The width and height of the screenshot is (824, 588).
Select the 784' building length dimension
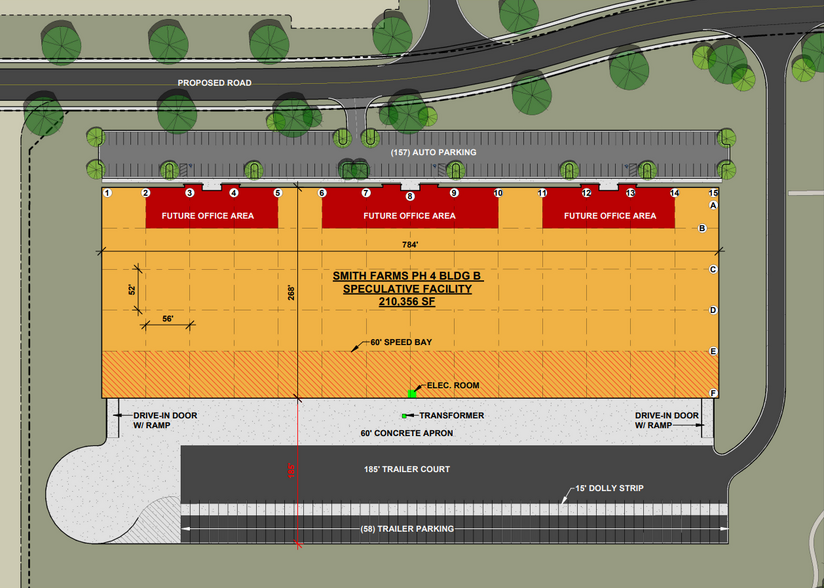pos(410,245)
